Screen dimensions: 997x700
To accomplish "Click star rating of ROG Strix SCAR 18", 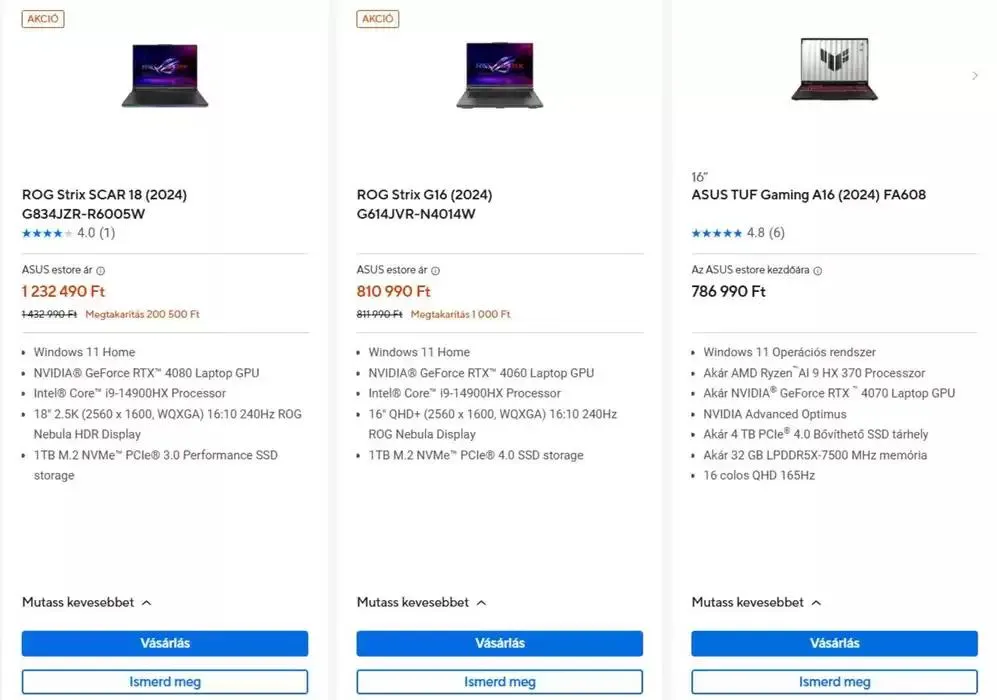I will point(46,233).
